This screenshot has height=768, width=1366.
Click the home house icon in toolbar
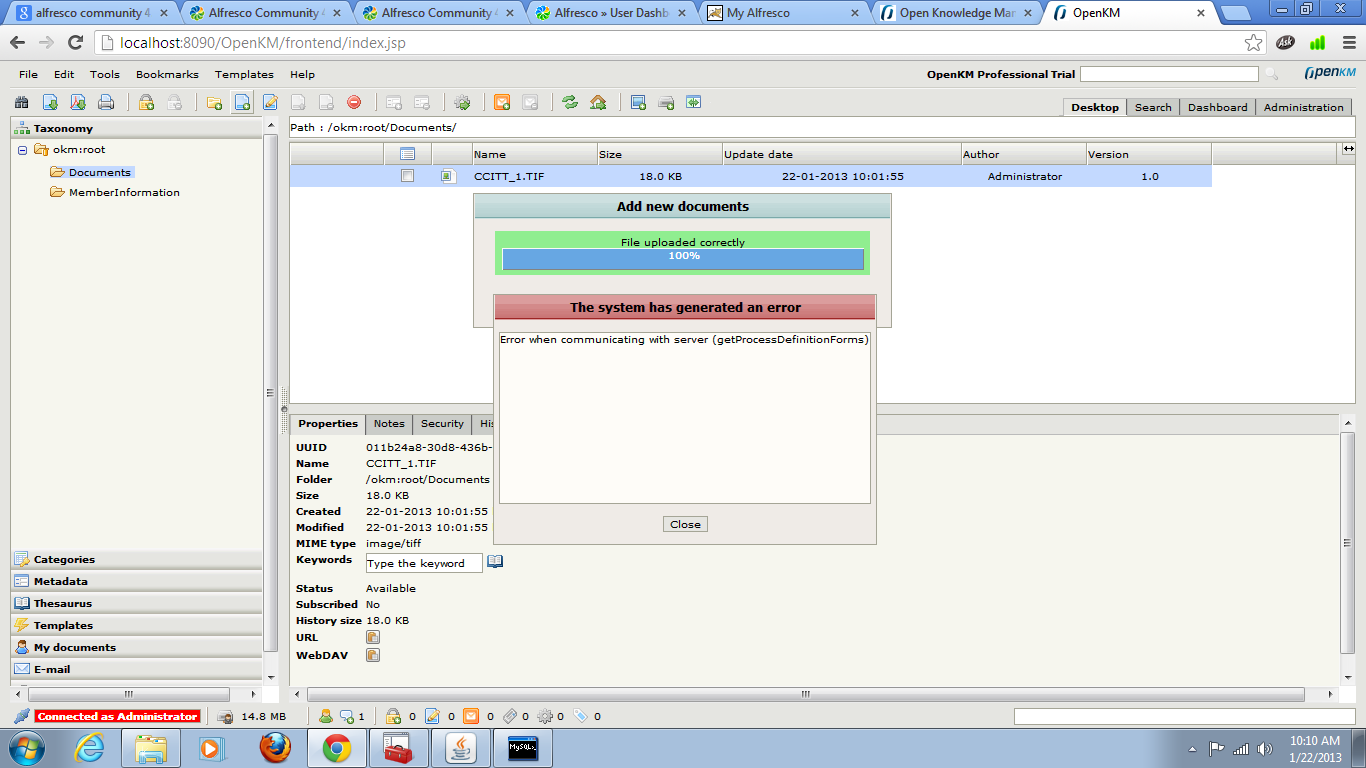[x=598, y=102]
